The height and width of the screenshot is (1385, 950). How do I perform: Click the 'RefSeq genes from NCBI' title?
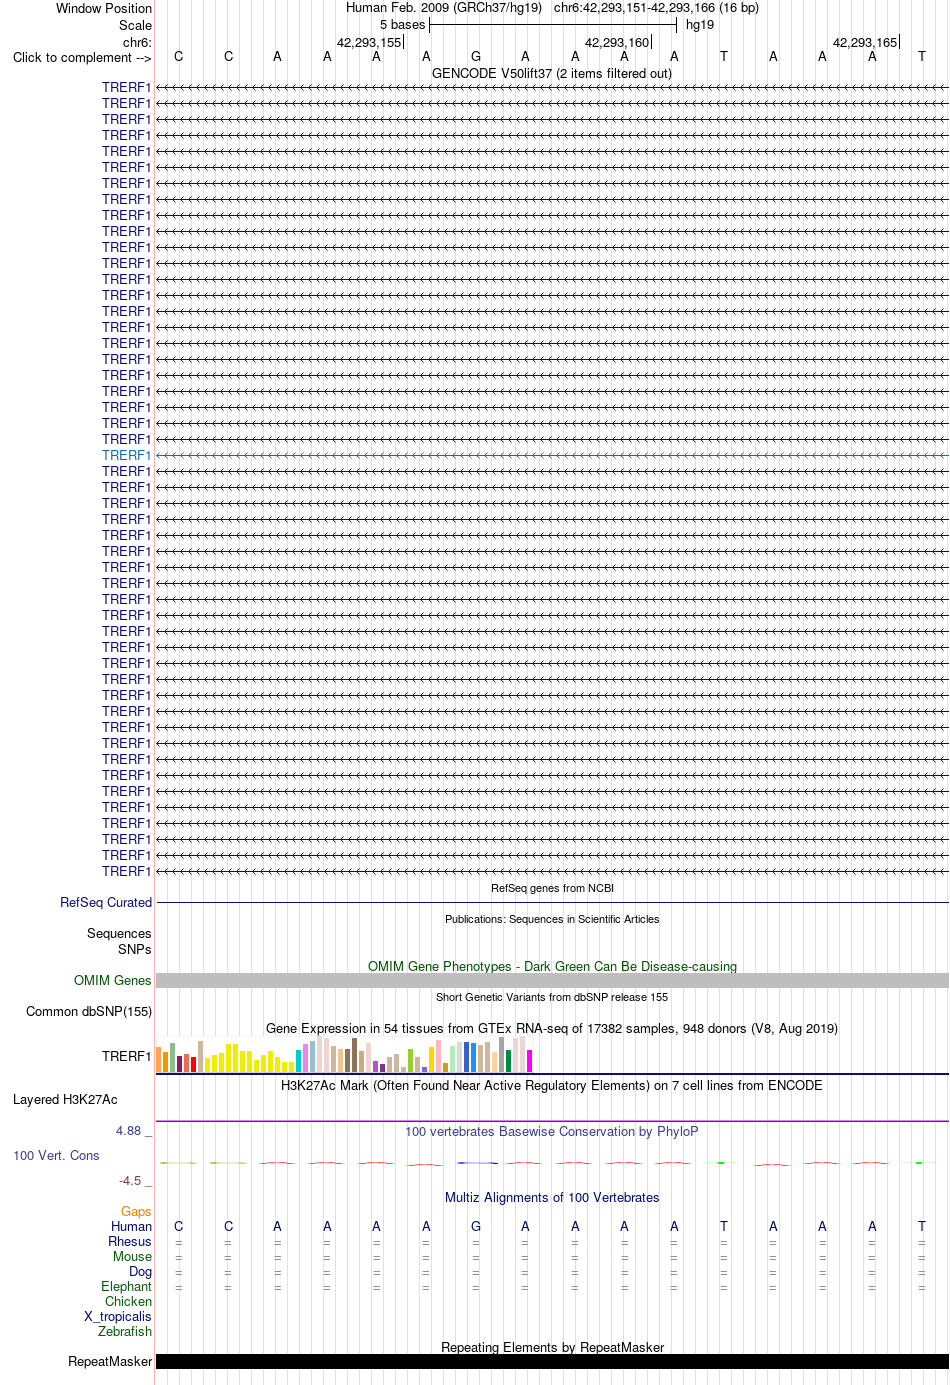point(552,888)
